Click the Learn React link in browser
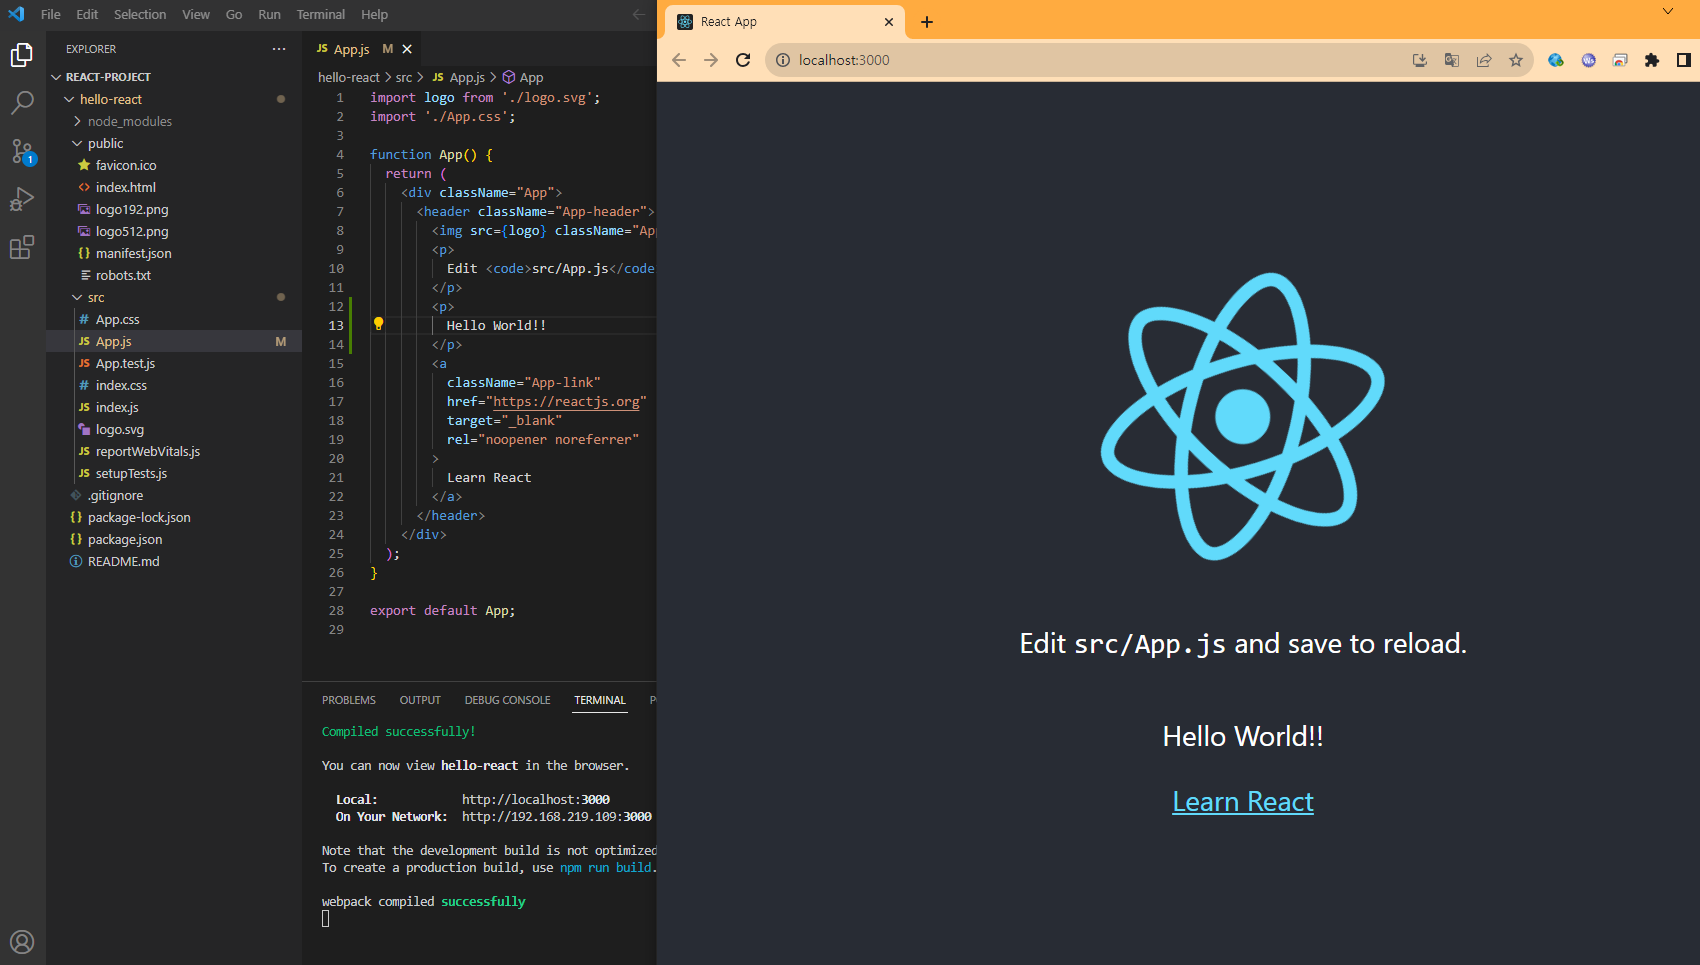This screenshot has height=965, width=1700. 1243,802
